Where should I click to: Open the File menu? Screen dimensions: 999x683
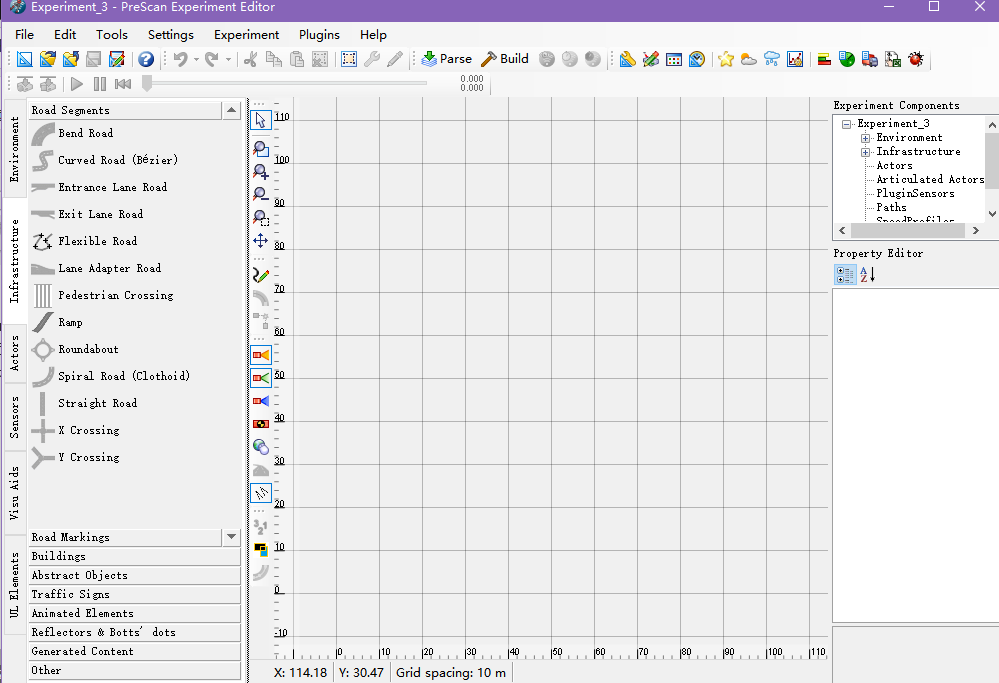[24, 34]
